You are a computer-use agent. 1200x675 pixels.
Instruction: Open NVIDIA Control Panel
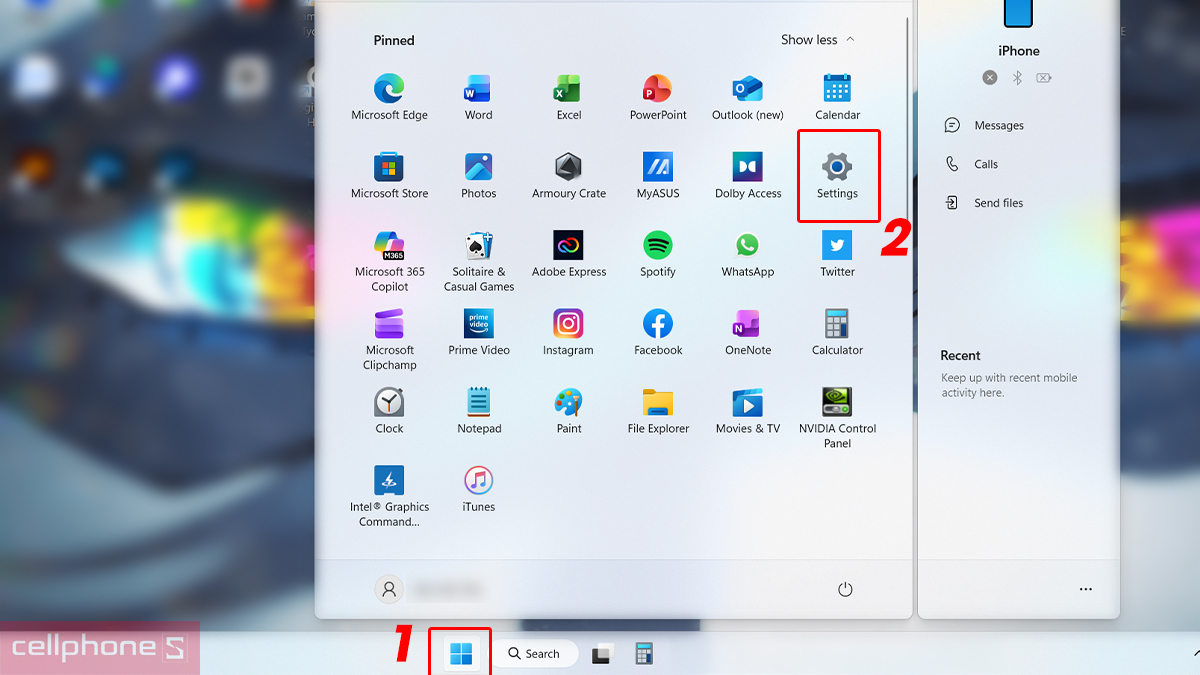tap(837, 418)
